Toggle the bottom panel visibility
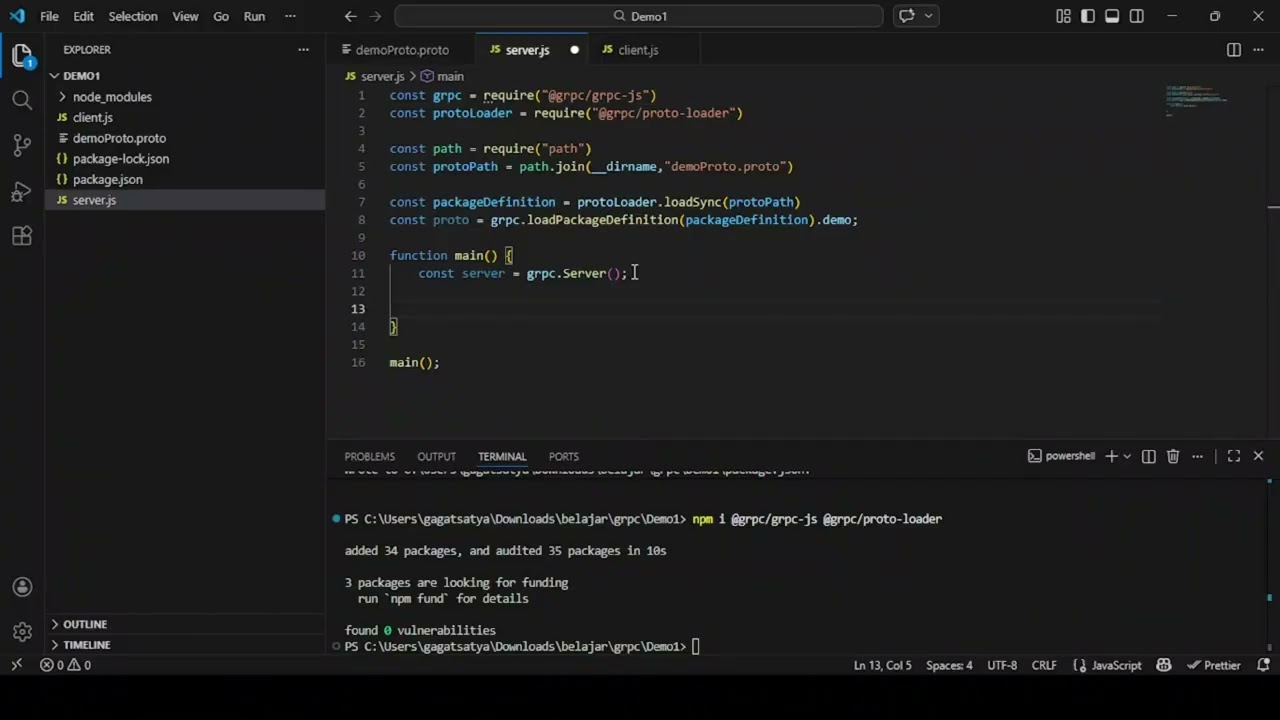This screenshot has height=720, width=1280. (1112, 16)
